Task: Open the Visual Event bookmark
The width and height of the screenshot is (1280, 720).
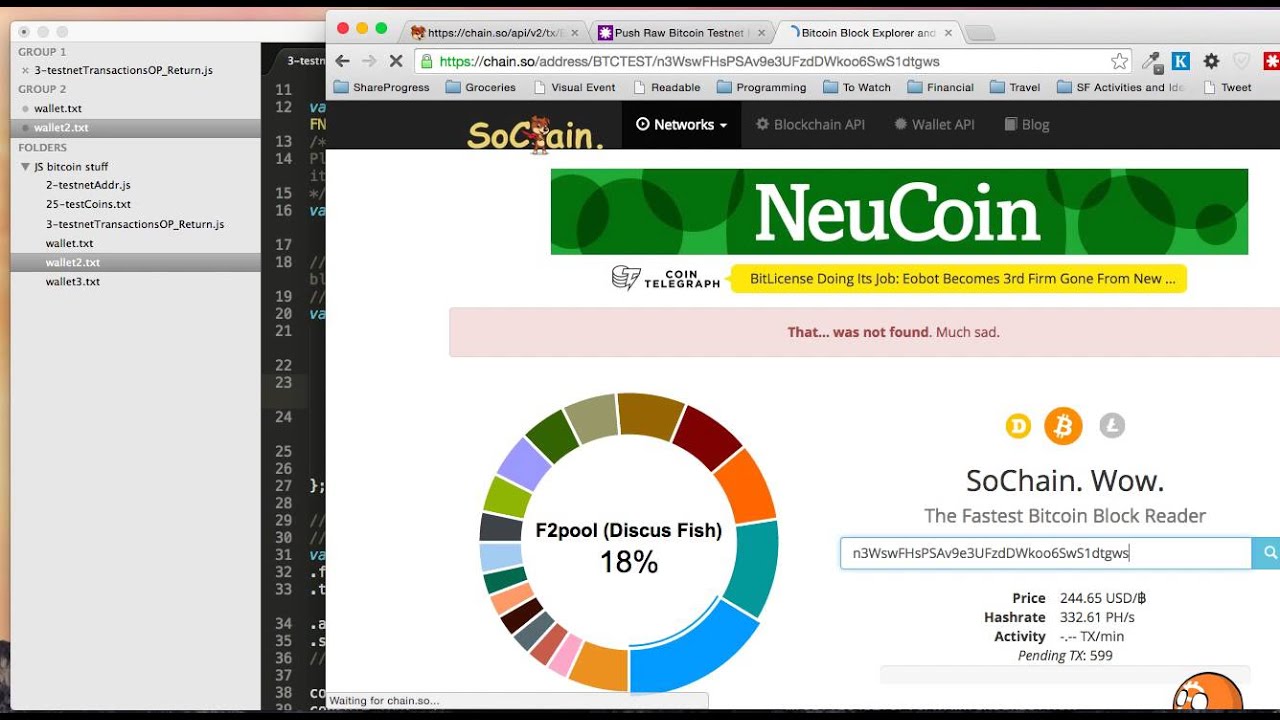Action: tap(574, 87)
